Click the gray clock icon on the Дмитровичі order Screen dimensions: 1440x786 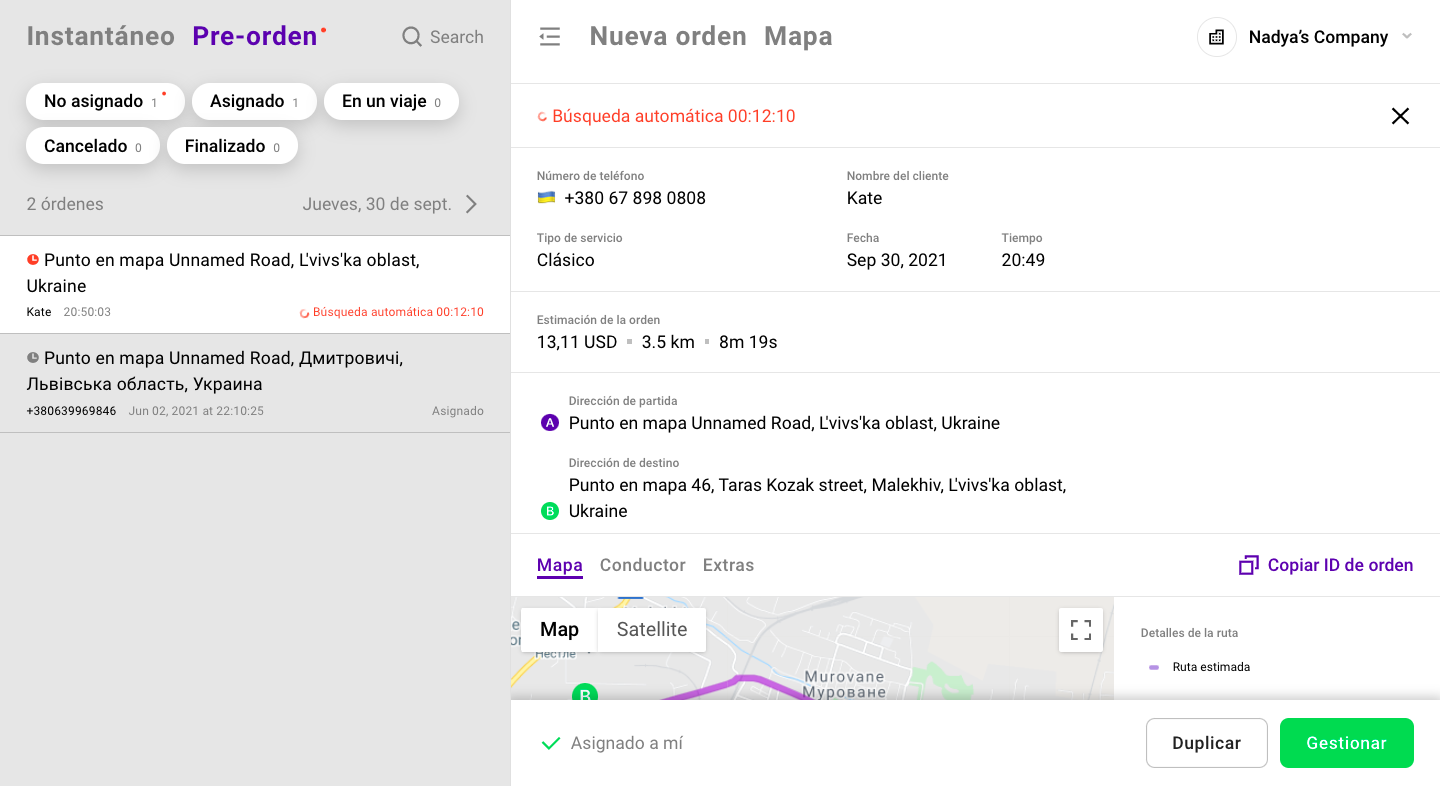33,357
